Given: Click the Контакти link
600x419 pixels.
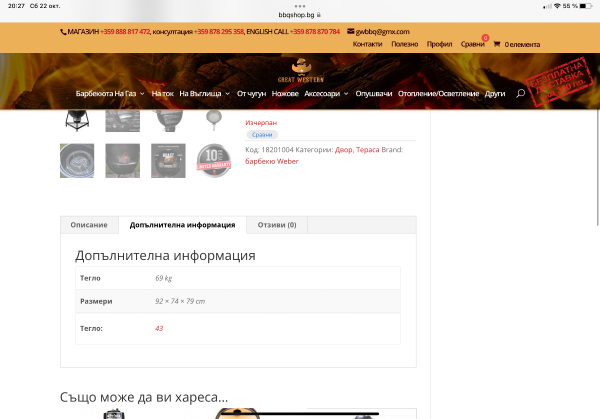Looking at the screenshot, I should coord(367,44).
